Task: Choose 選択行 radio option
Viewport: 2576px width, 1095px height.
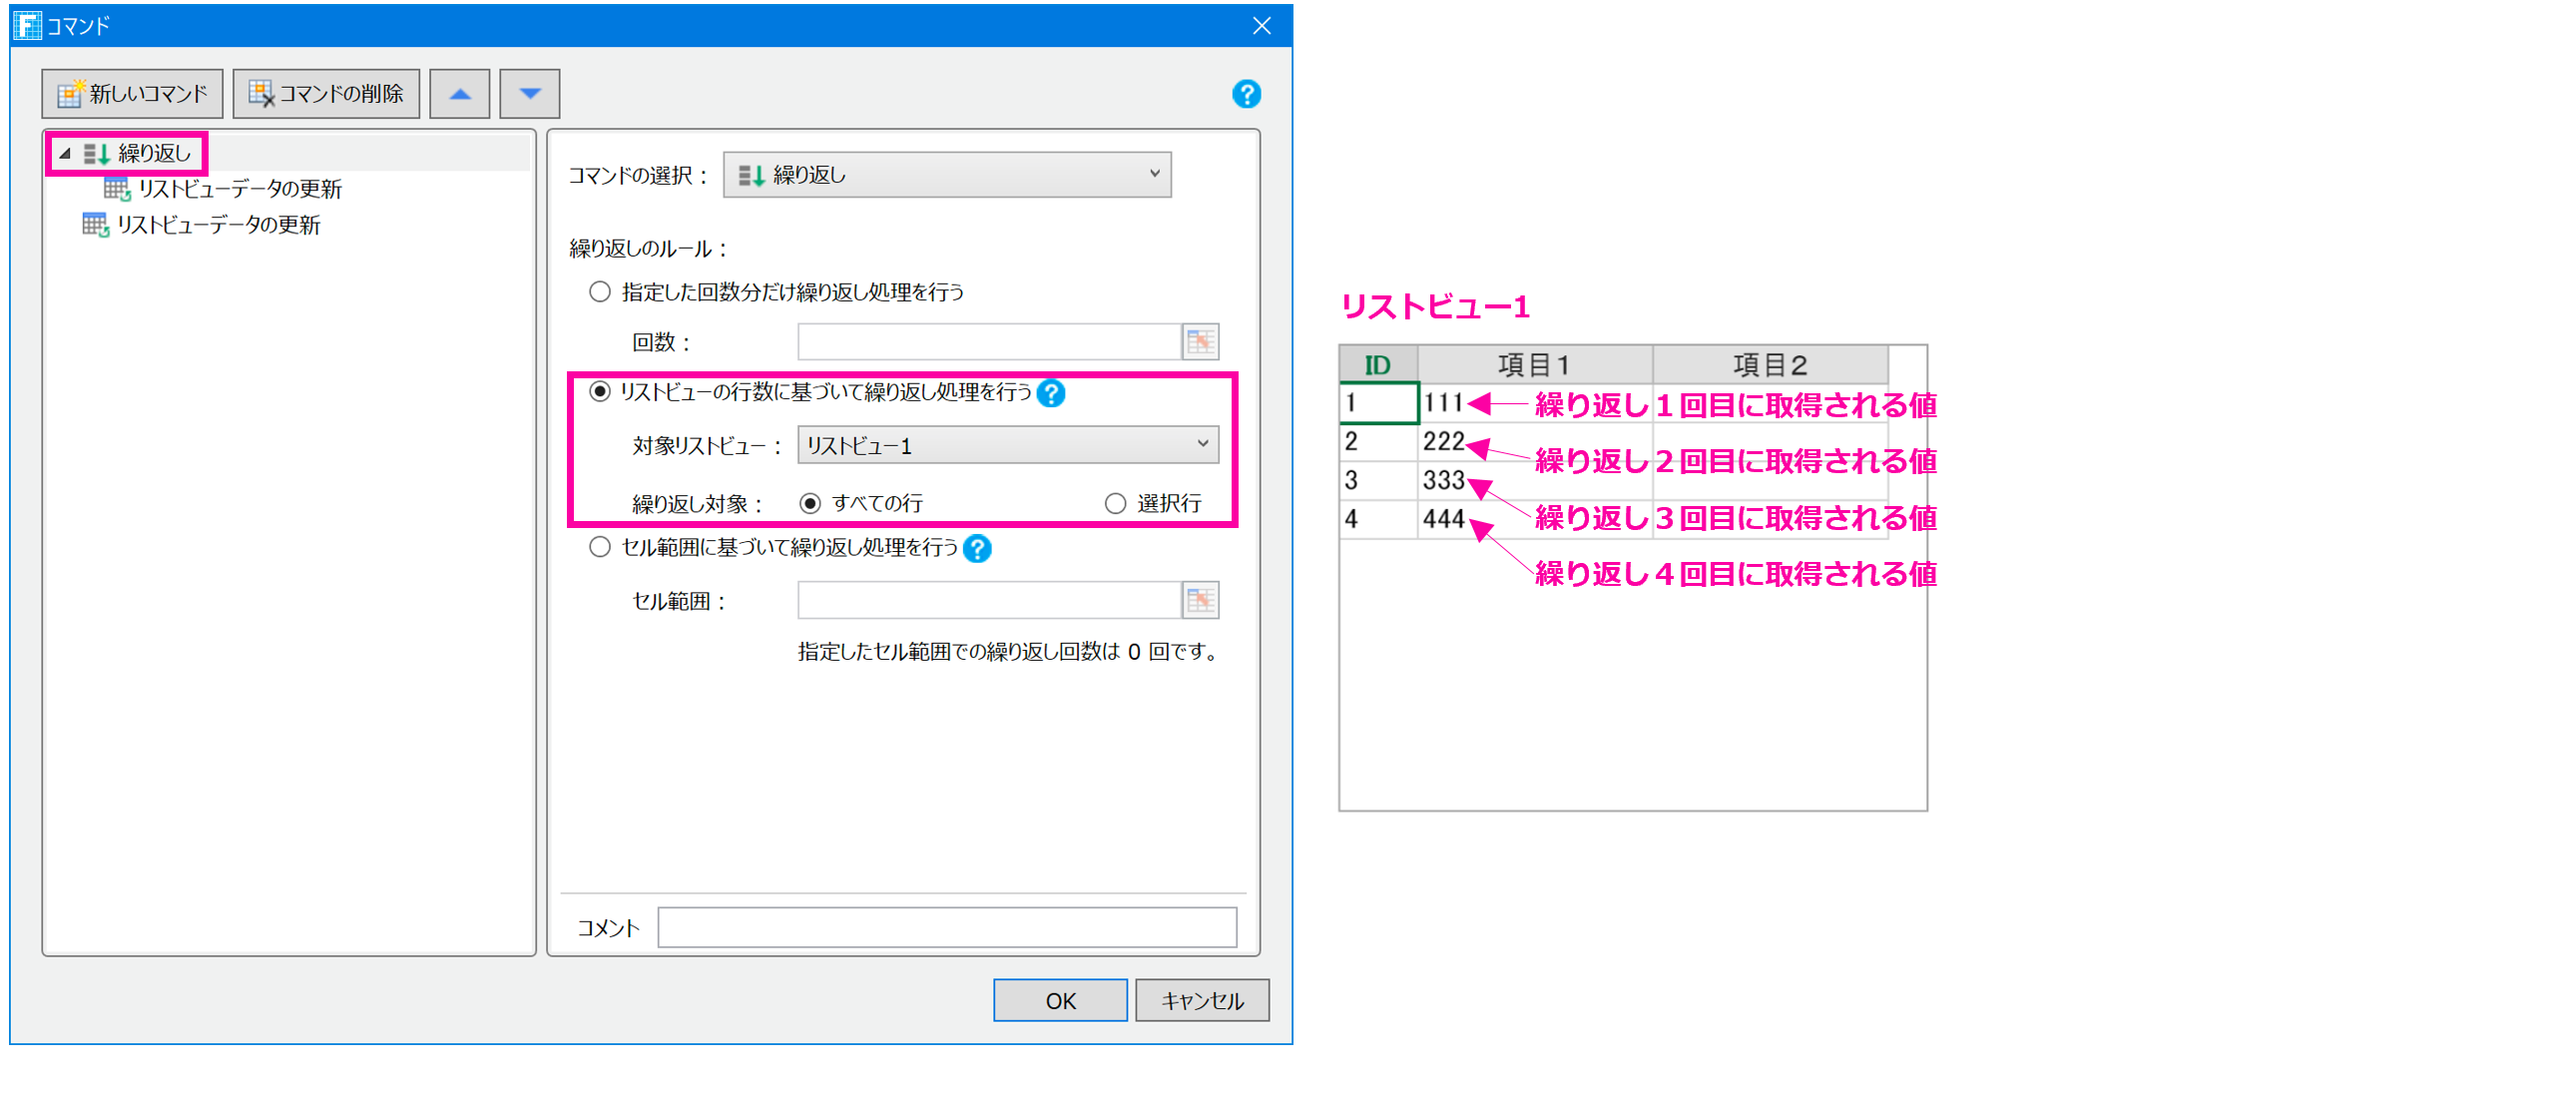Action: click(x=1115, y=503)
